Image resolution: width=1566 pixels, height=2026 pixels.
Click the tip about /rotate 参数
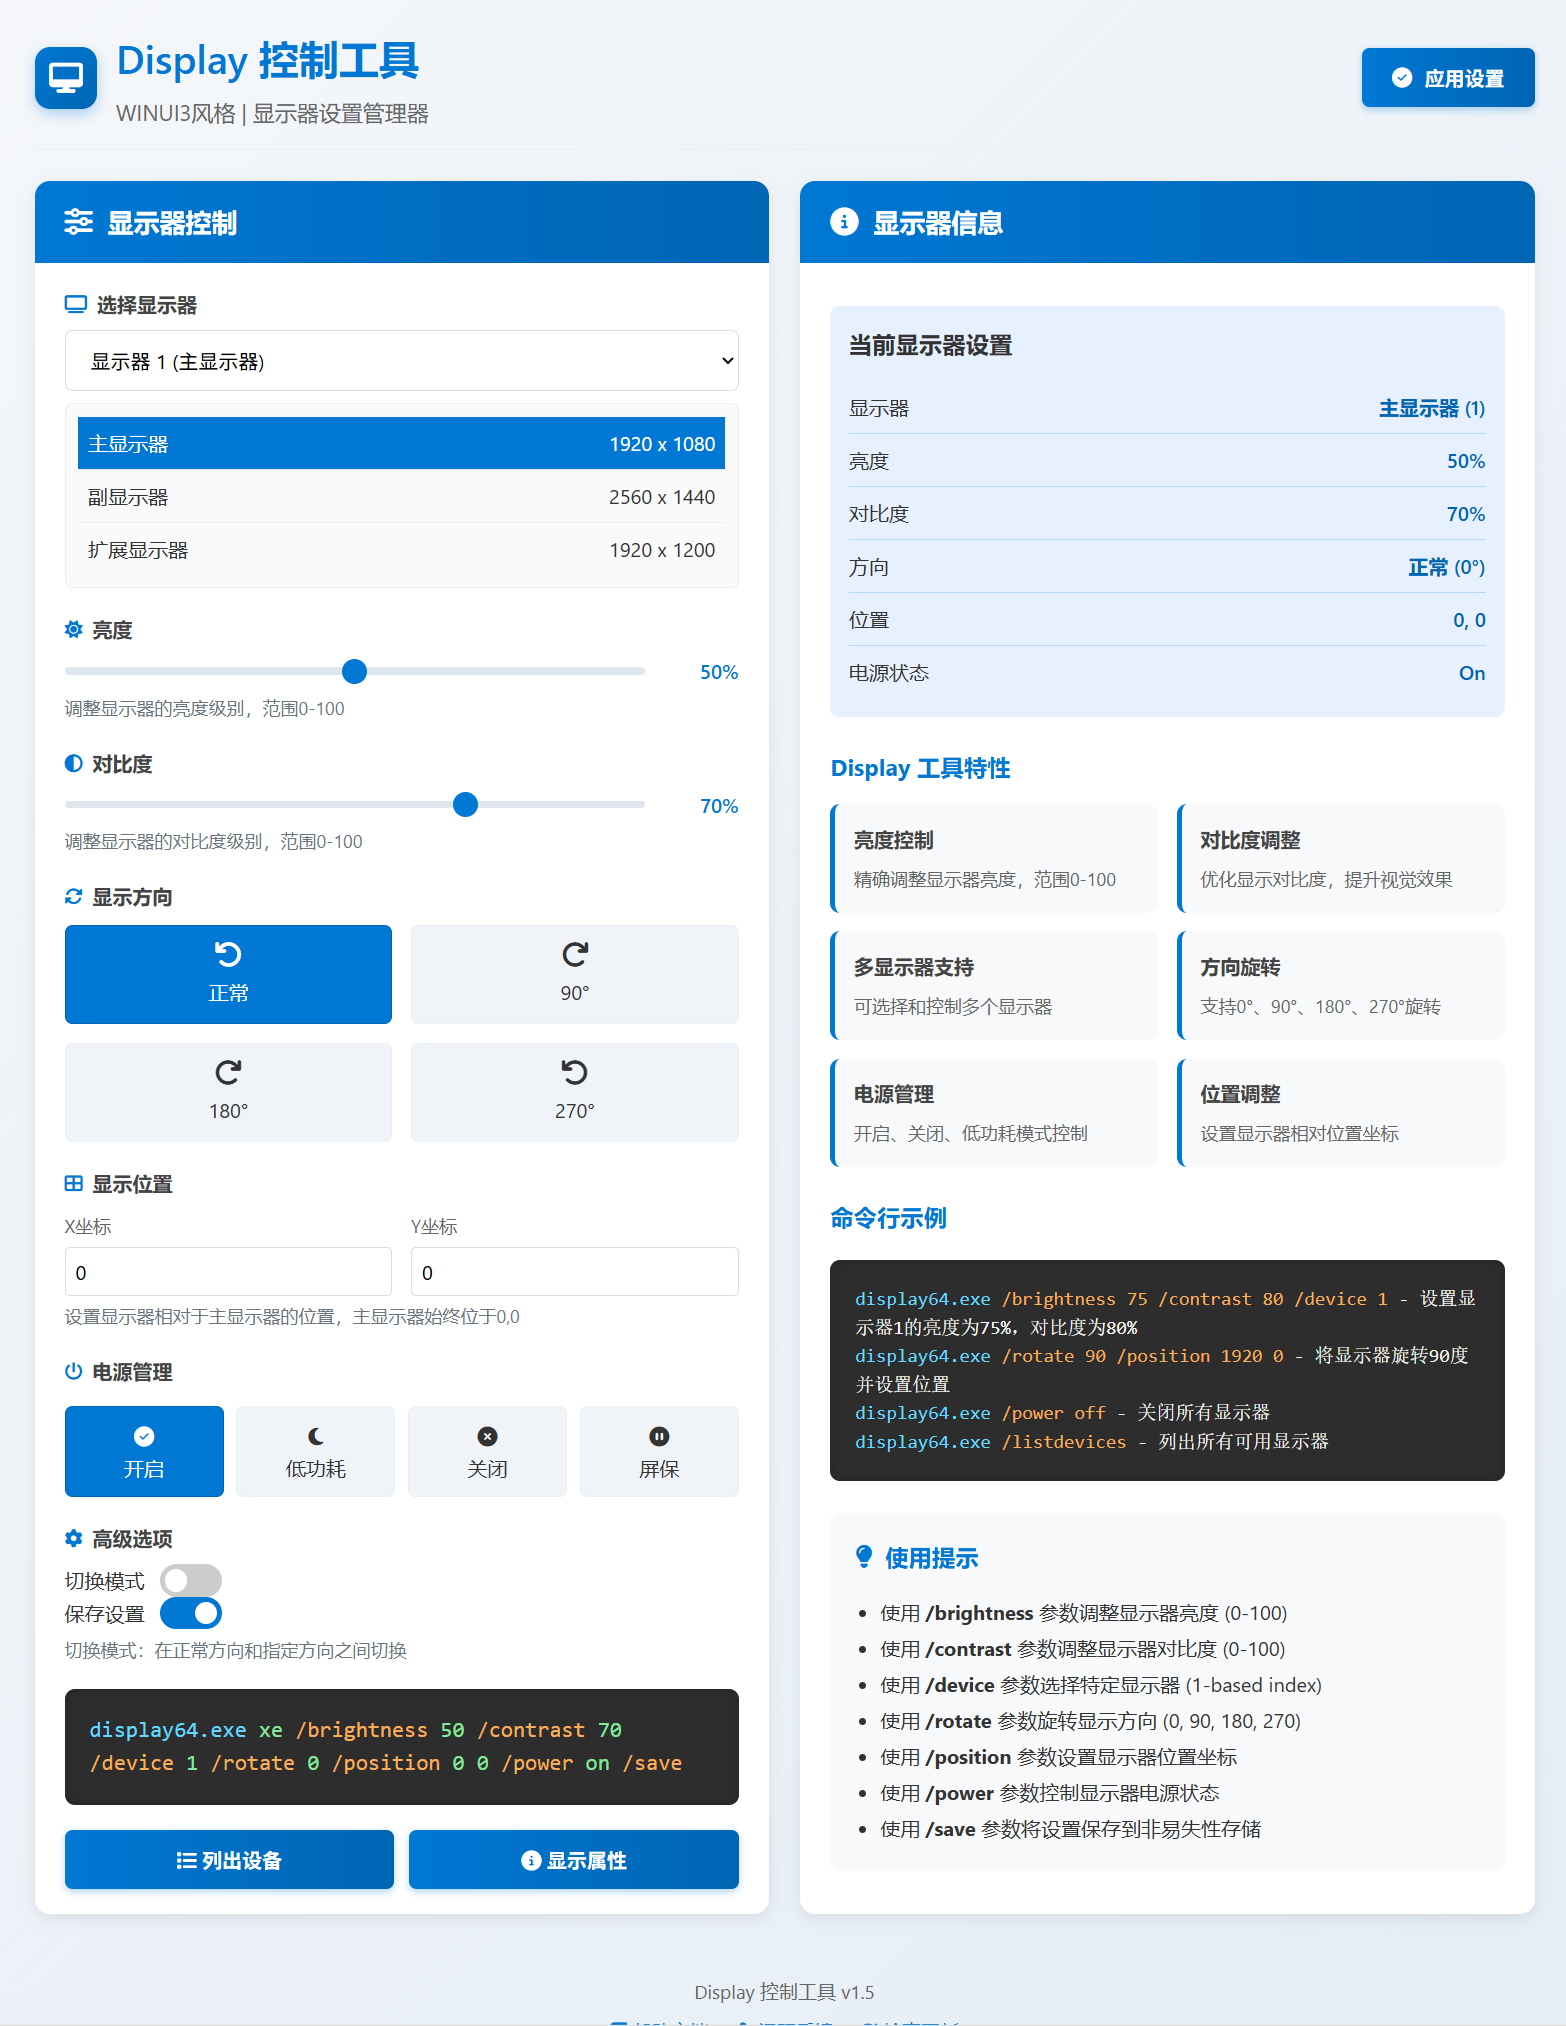click(x=1090, y=1721)
